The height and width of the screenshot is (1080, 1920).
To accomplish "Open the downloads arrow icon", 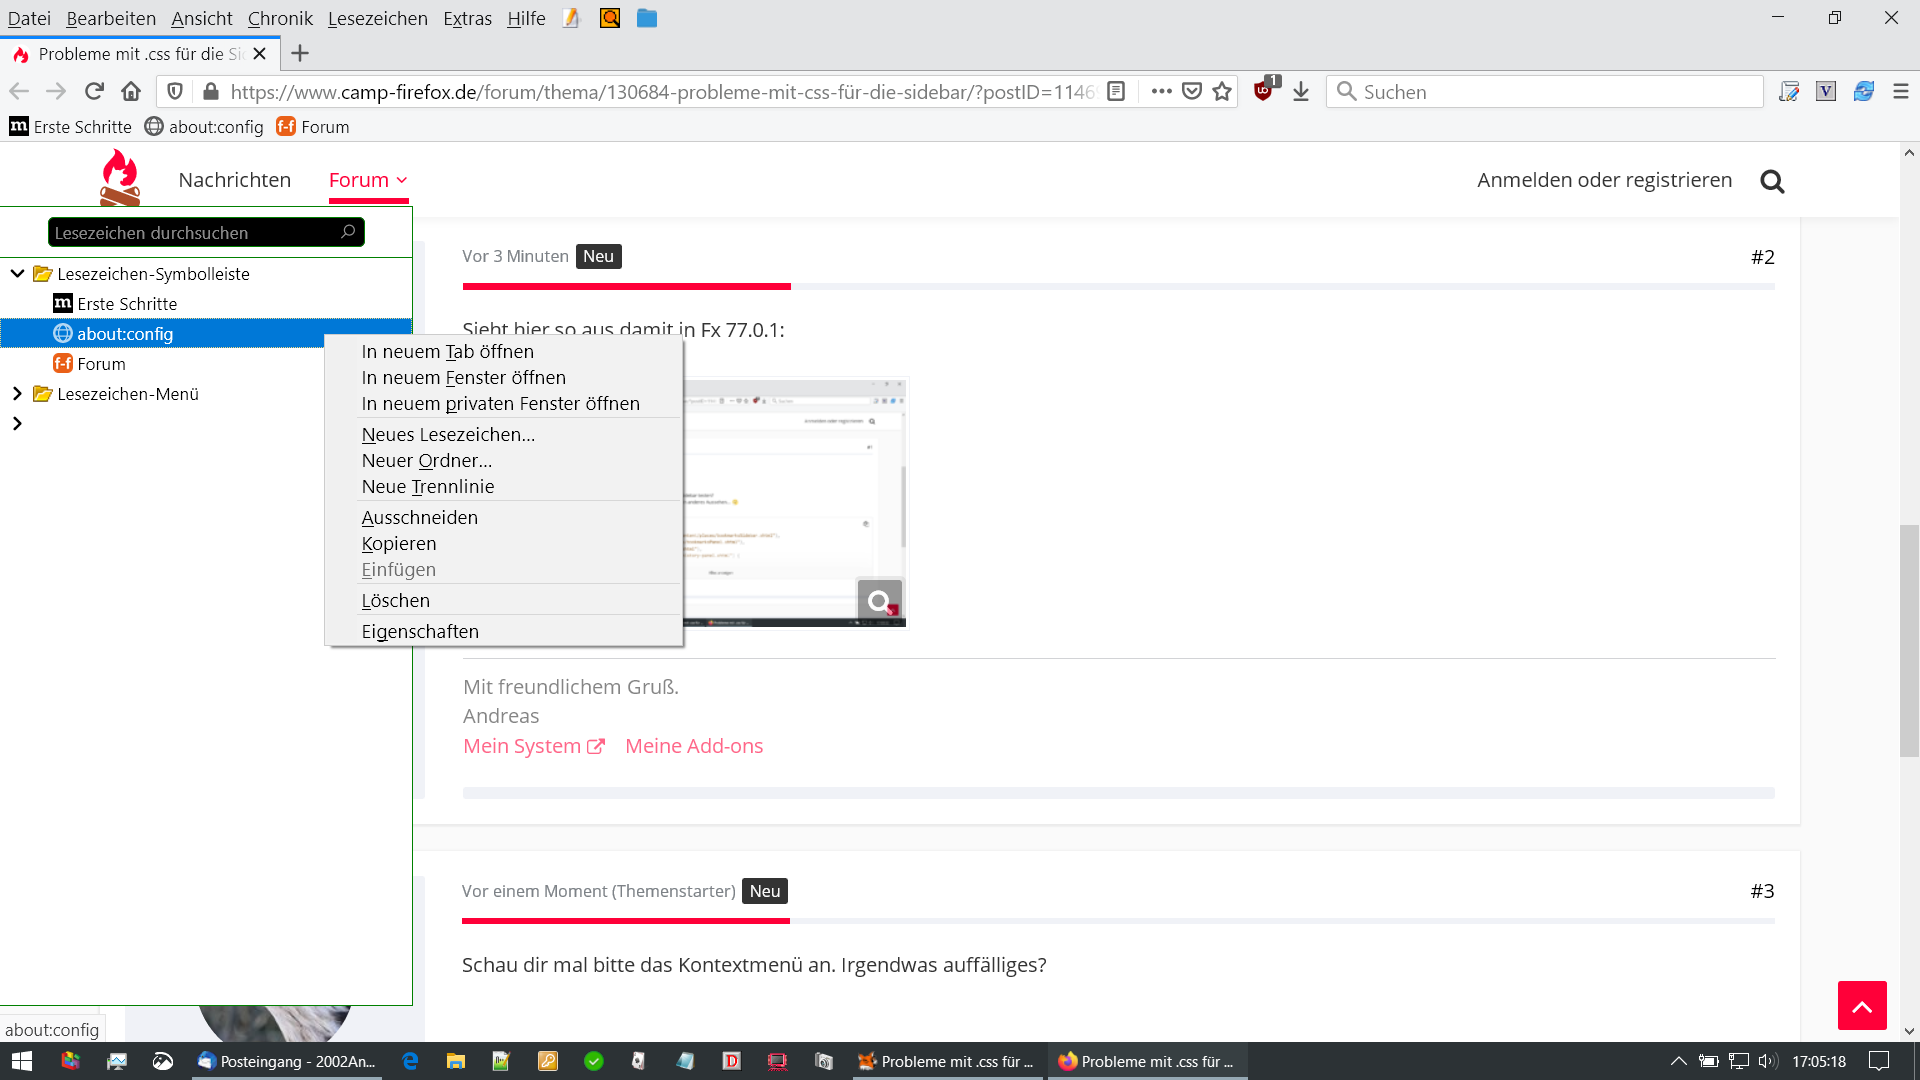I will (1301, 92).
